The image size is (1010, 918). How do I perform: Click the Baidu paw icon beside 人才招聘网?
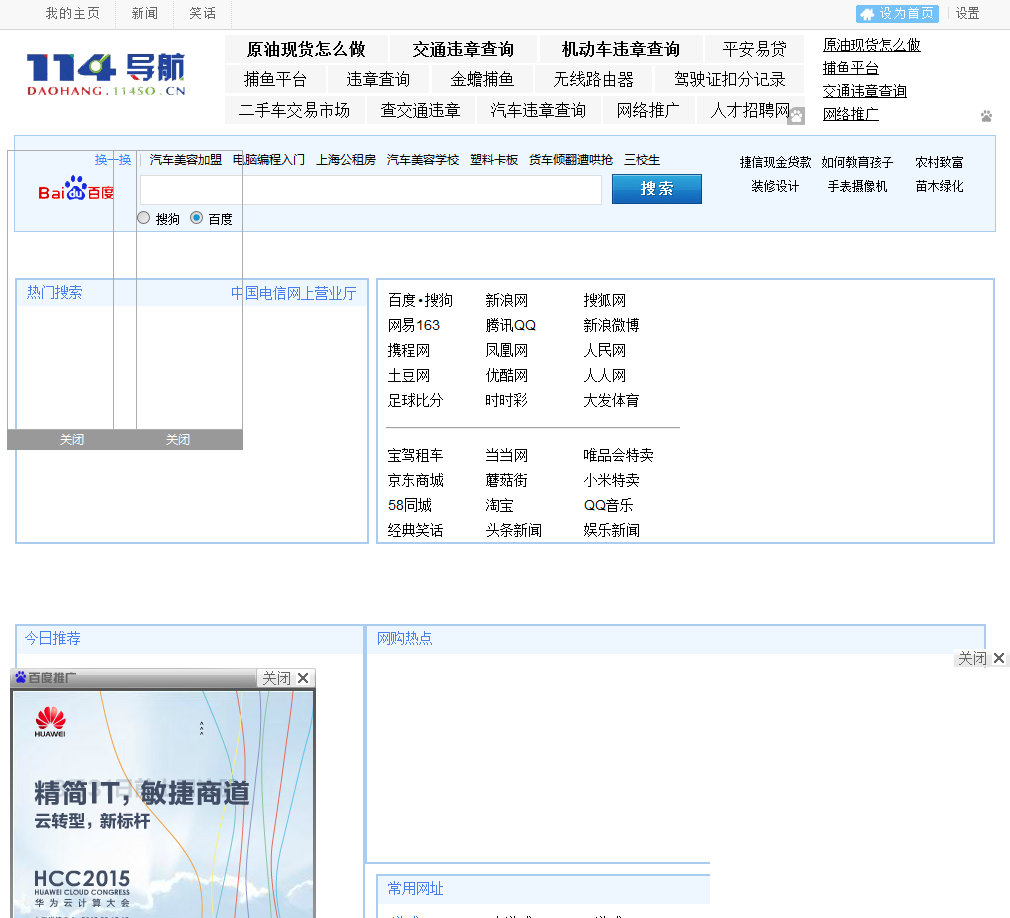(797, 116)
